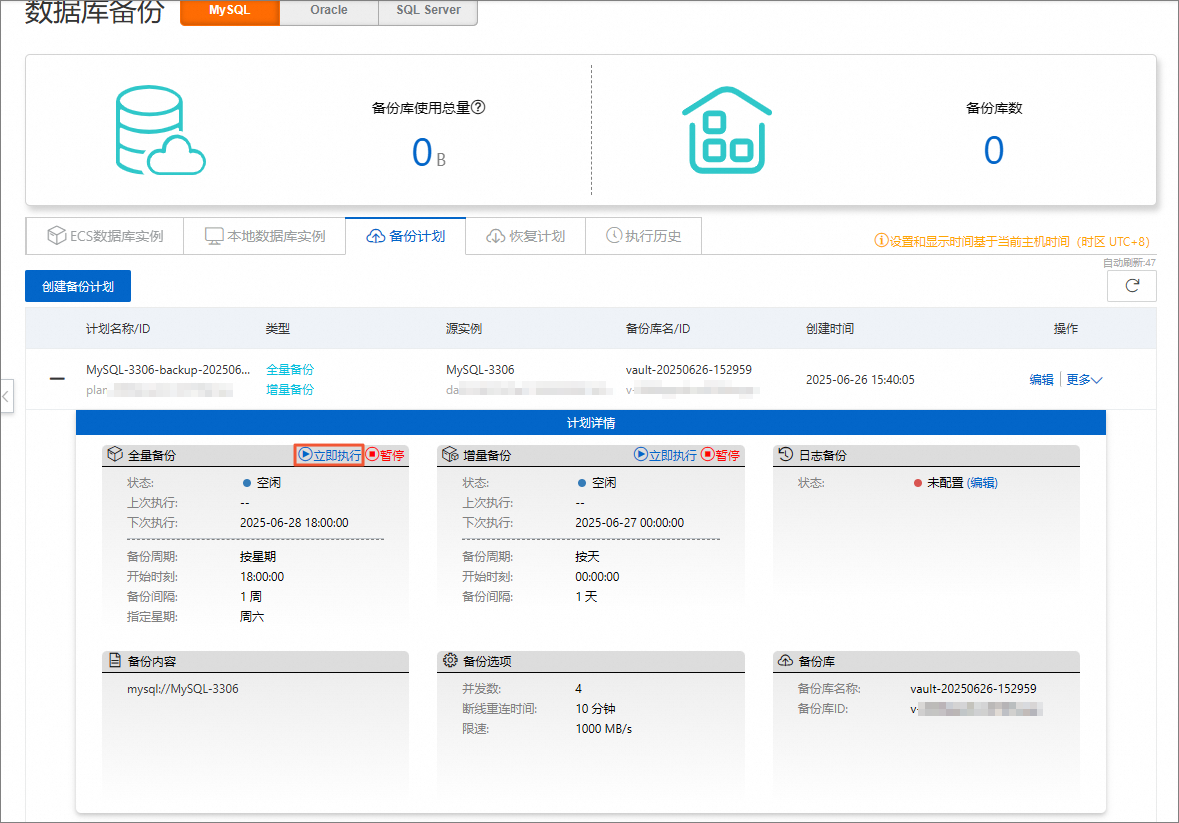
Task: Click the 按天 backup cycle value
Action: click(587, 556)
